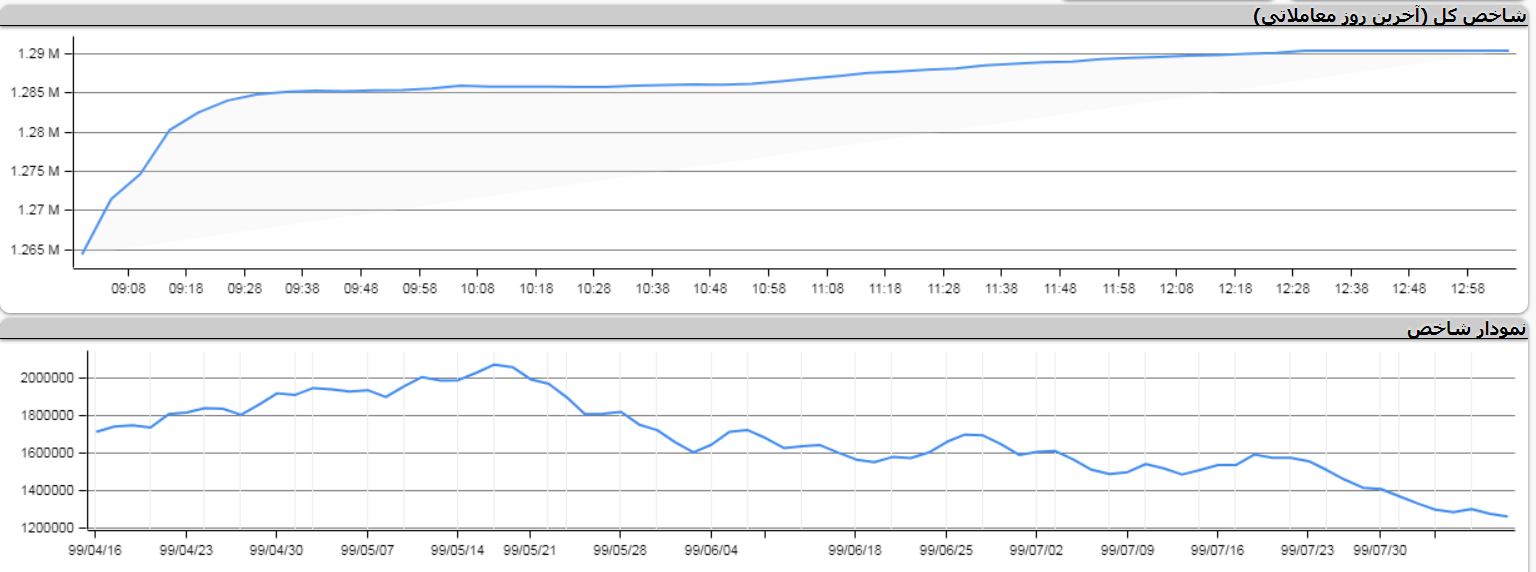Screen dimensions: 1536x572
Task: Select the 1.28 M axis label
Action: coord(40,132)
